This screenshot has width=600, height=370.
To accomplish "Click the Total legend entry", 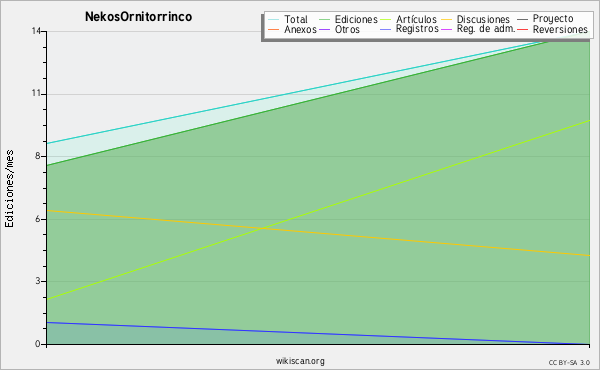I will click(288, 19).
